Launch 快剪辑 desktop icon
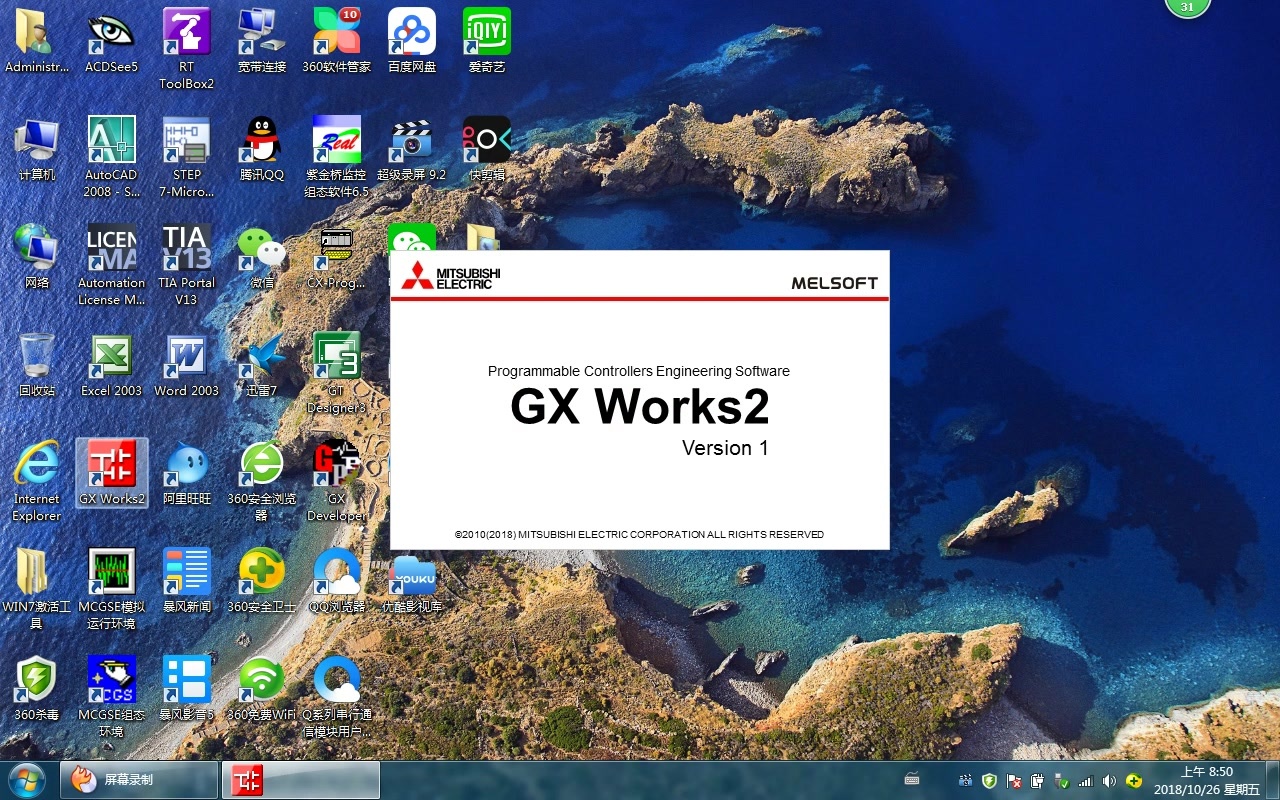 click(x=487, y=148)
